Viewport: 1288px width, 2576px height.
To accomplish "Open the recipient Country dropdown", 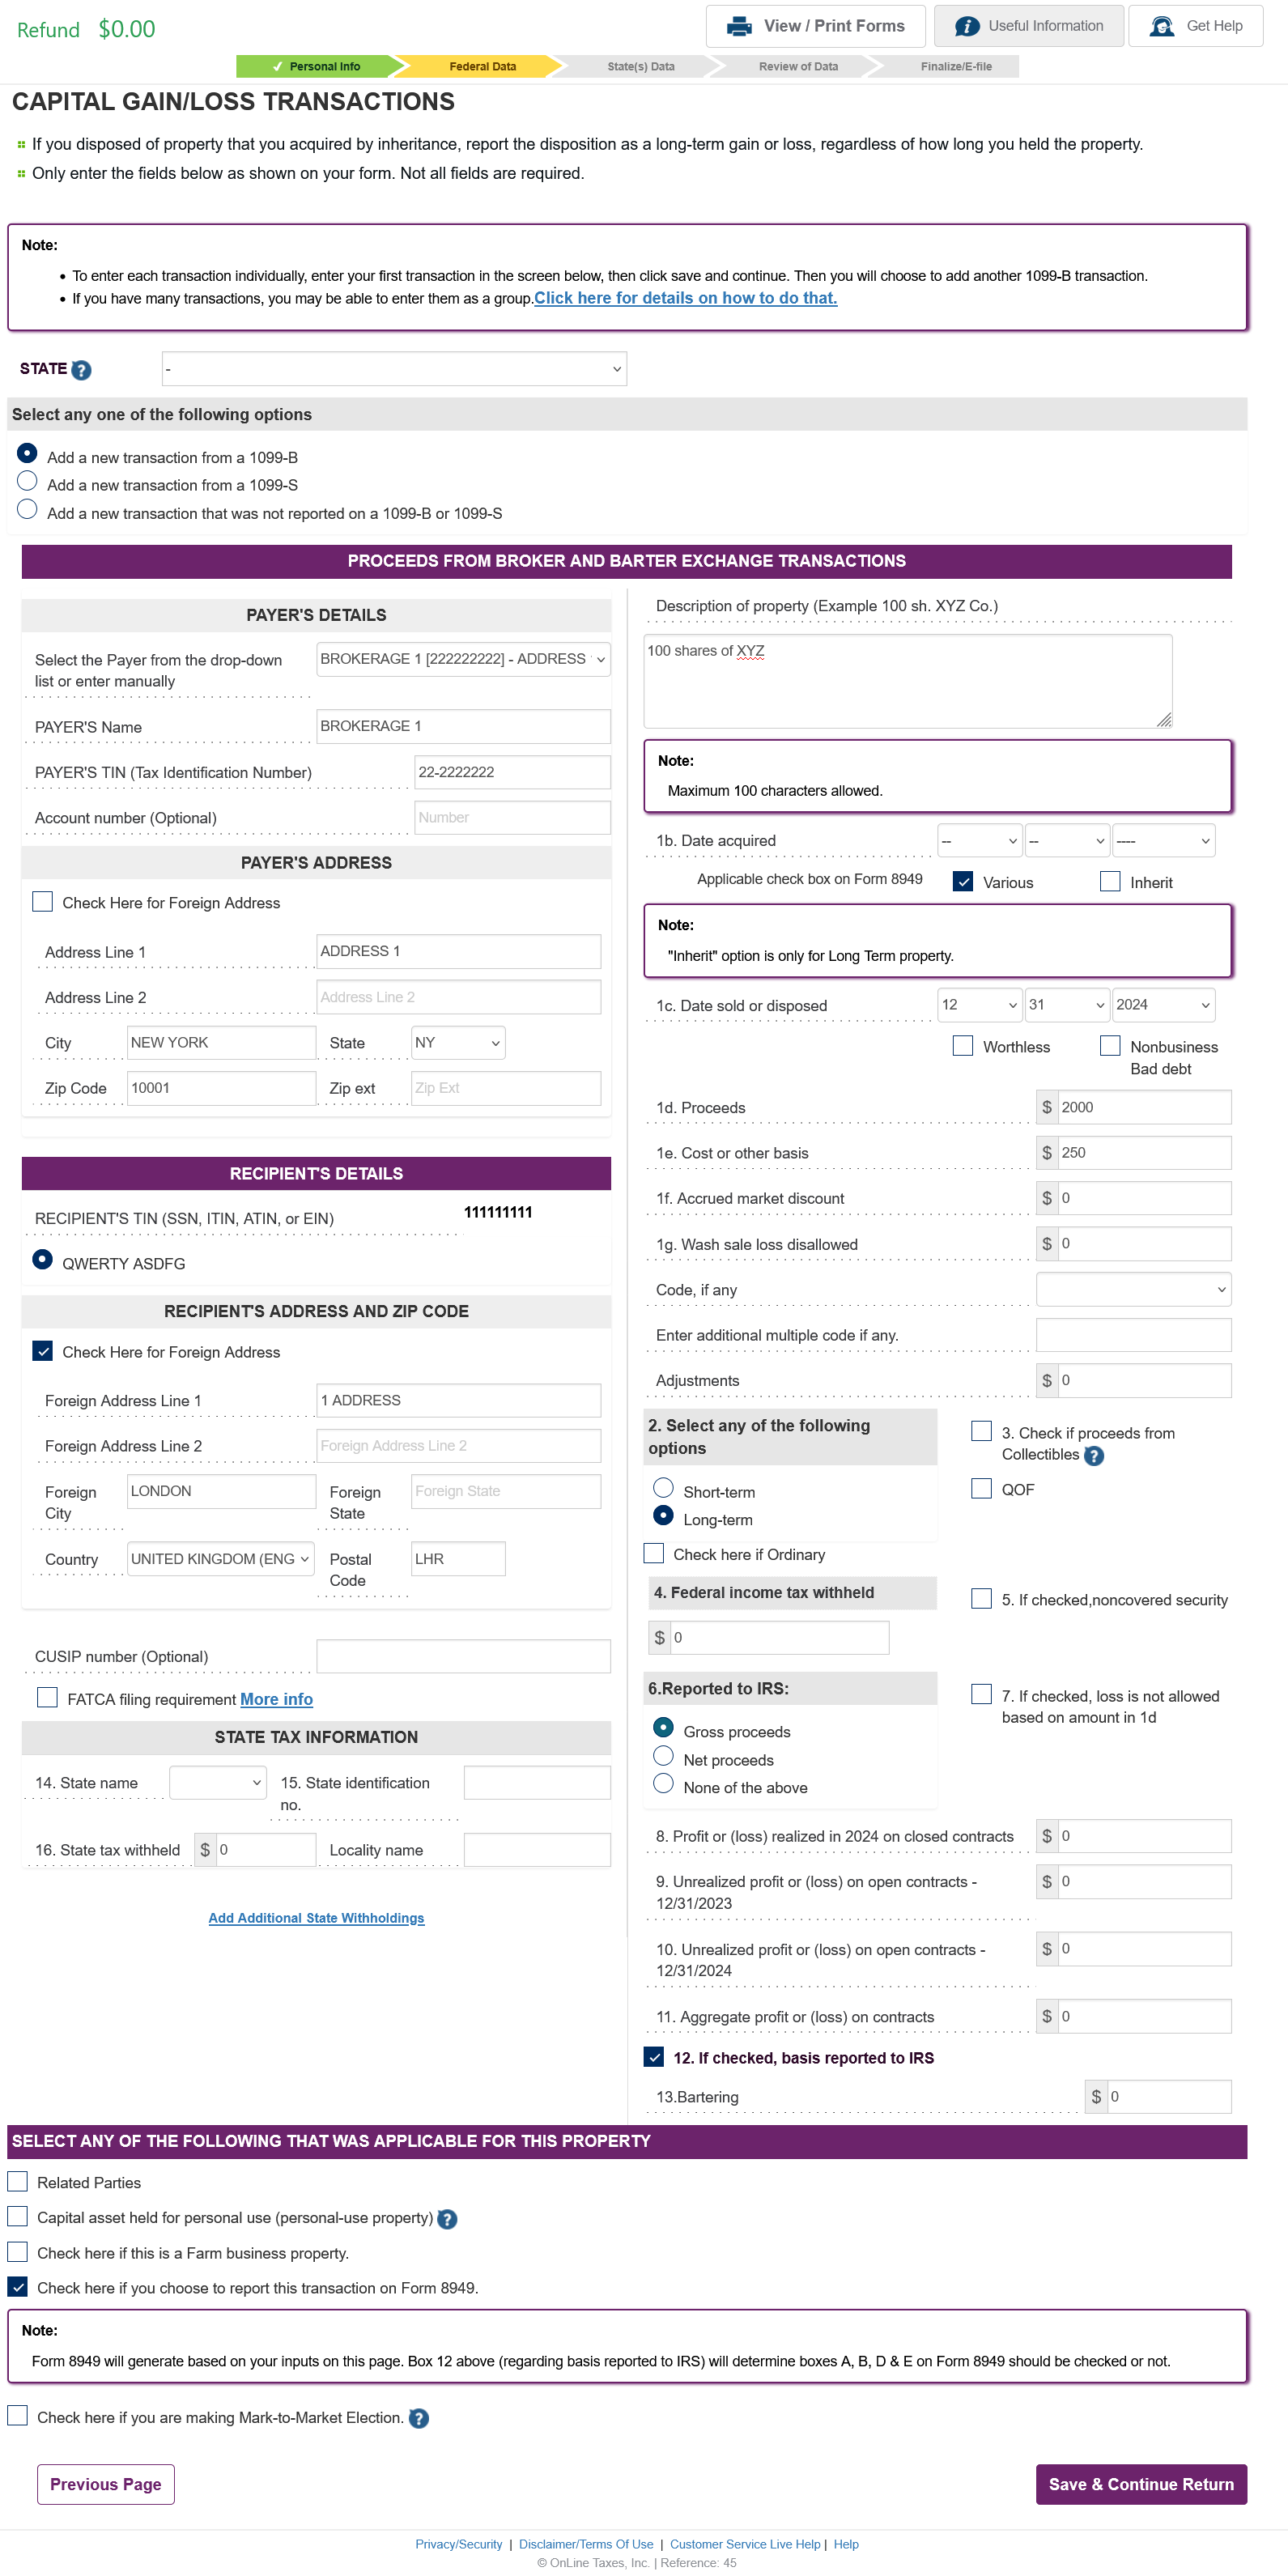I will point(220,1559).
